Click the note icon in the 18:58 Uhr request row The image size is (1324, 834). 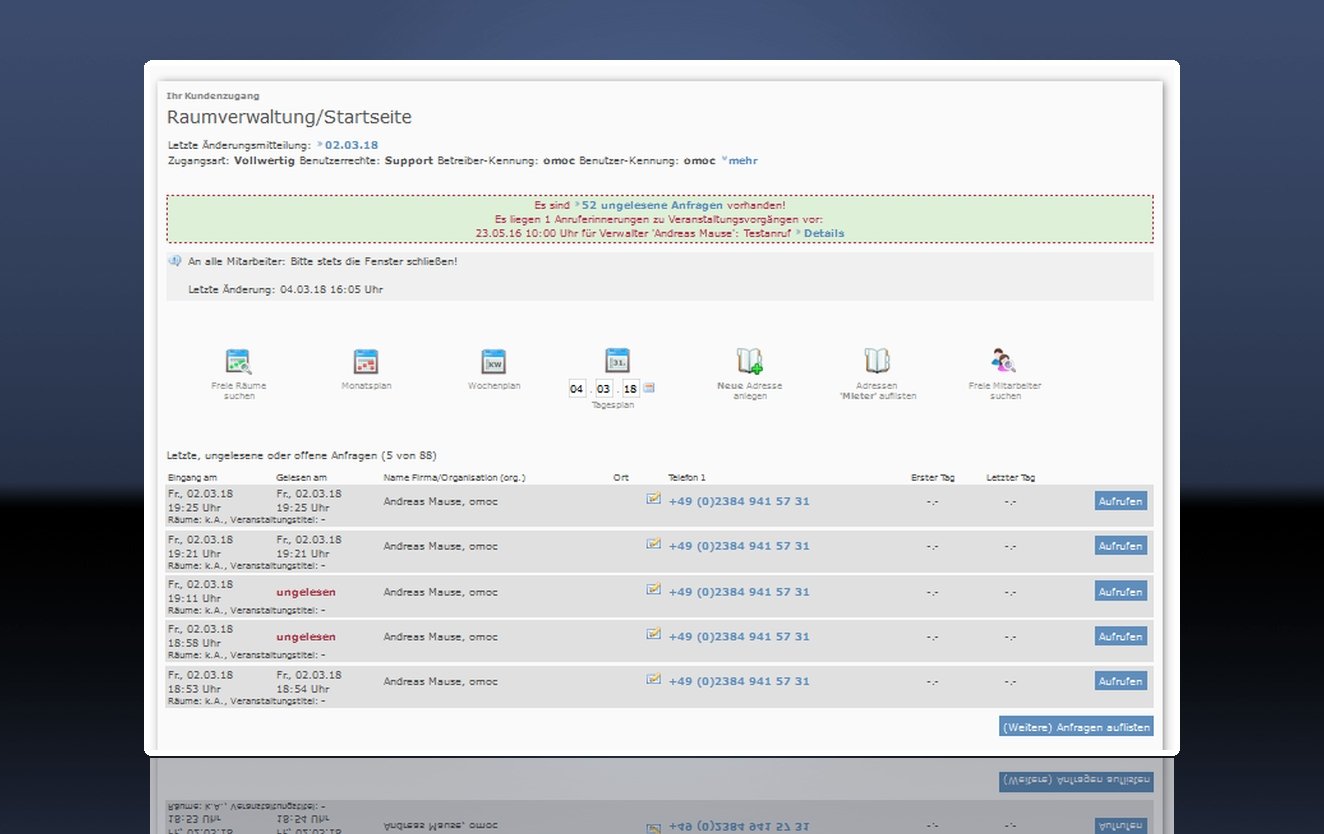pyautogui.click(x=654, y=634)
